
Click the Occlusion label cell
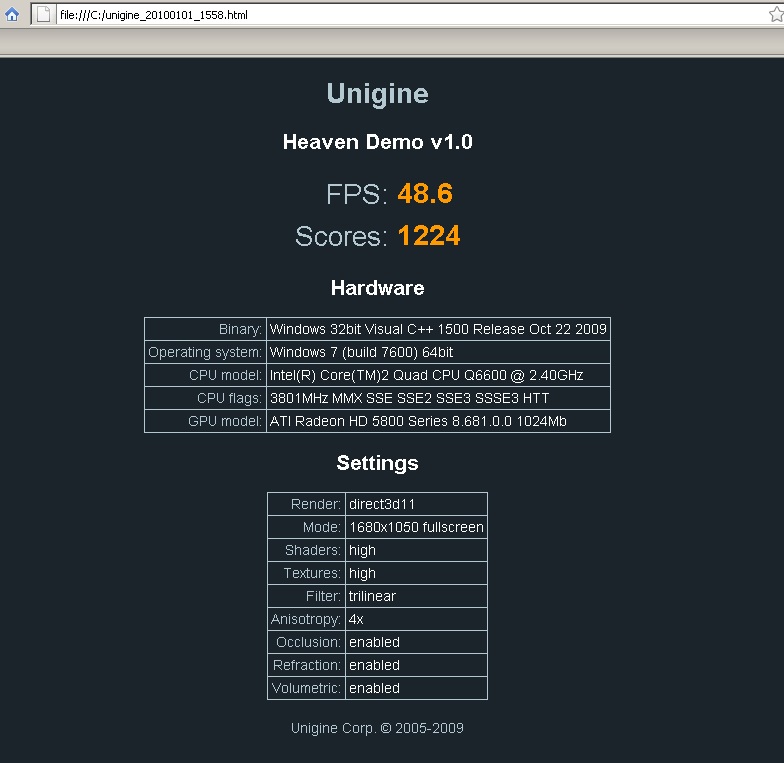306,642
